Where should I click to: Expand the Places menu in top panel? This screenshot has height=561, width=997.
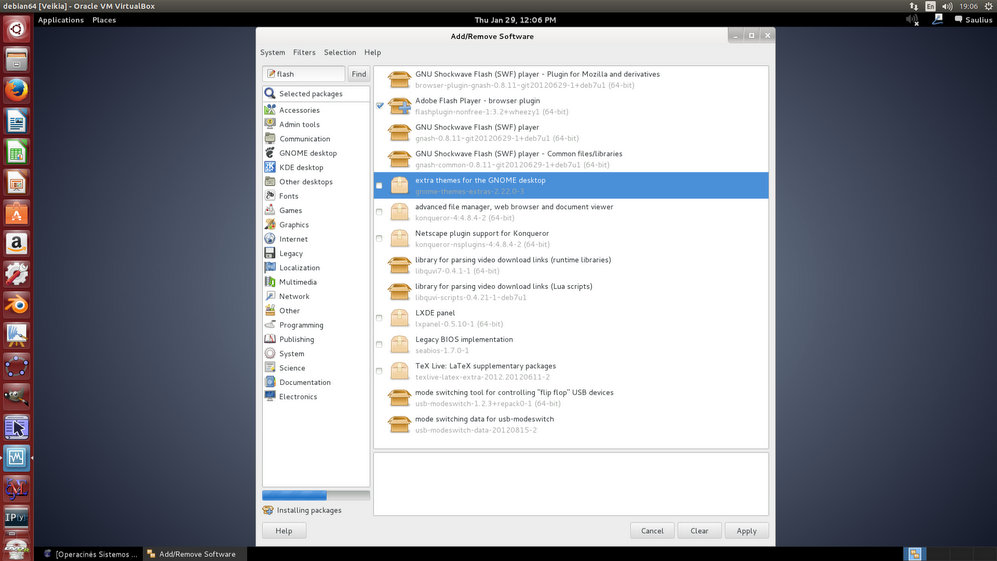(104, 20)
